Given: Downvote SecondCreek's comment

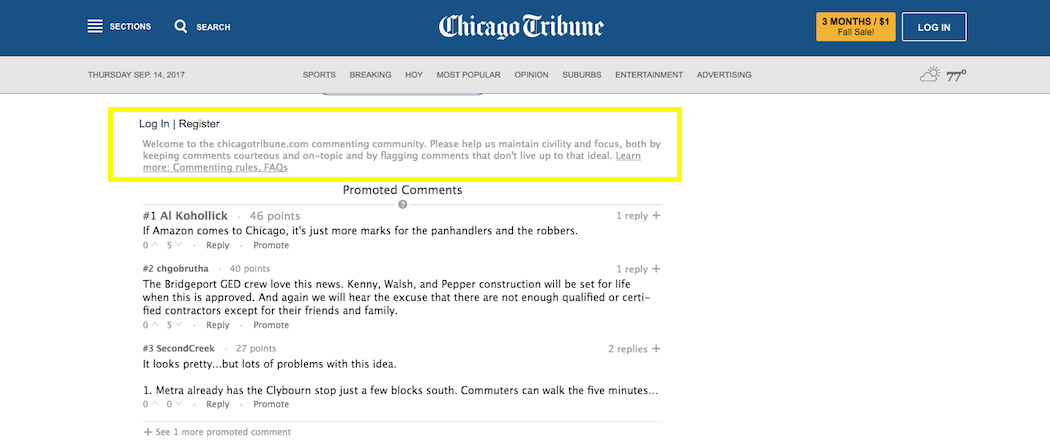Looking at the screenshot, I should pyautogui.click(x=178, y=404).
